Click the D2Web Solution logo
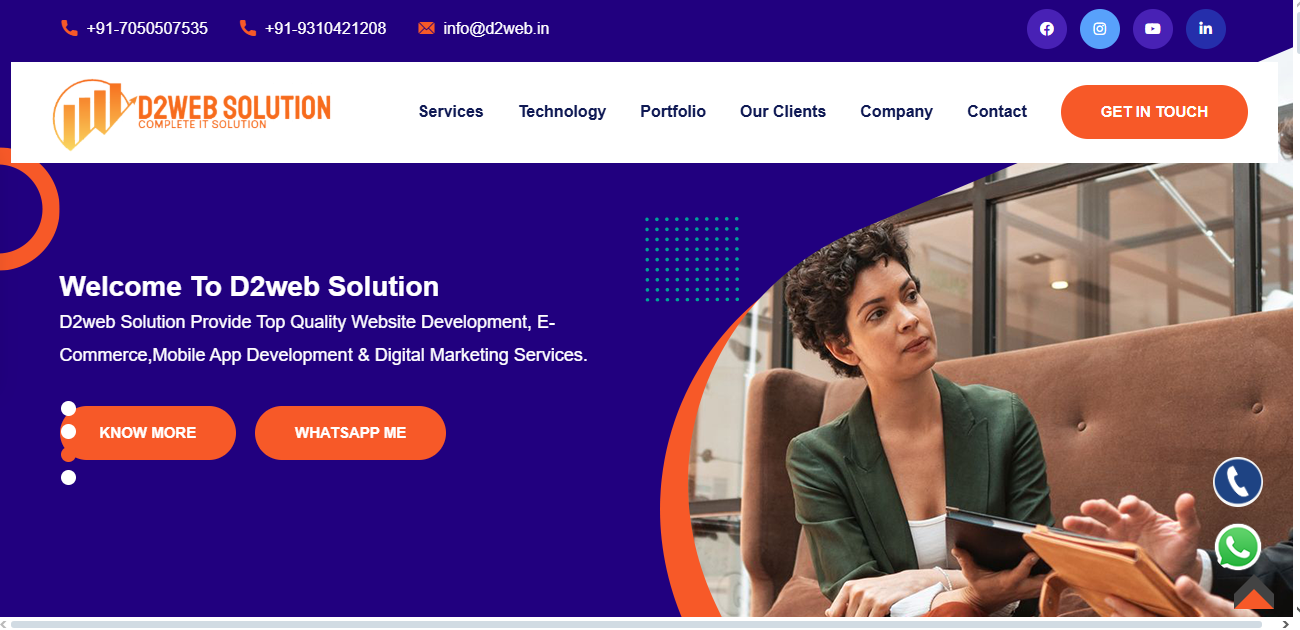Viewport: 1300px width, 630px height. (192, 112)
